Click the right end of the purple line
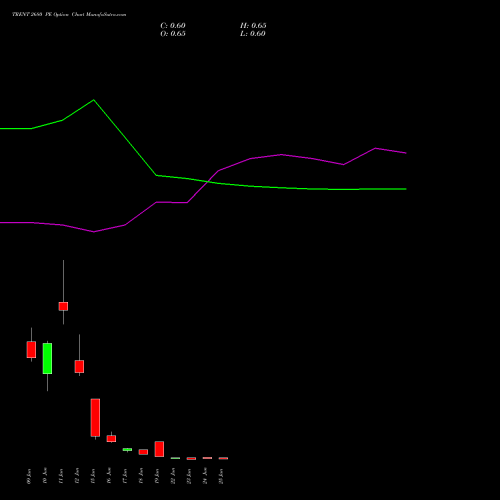The image size is (500, 500). [x=406, y=153]
